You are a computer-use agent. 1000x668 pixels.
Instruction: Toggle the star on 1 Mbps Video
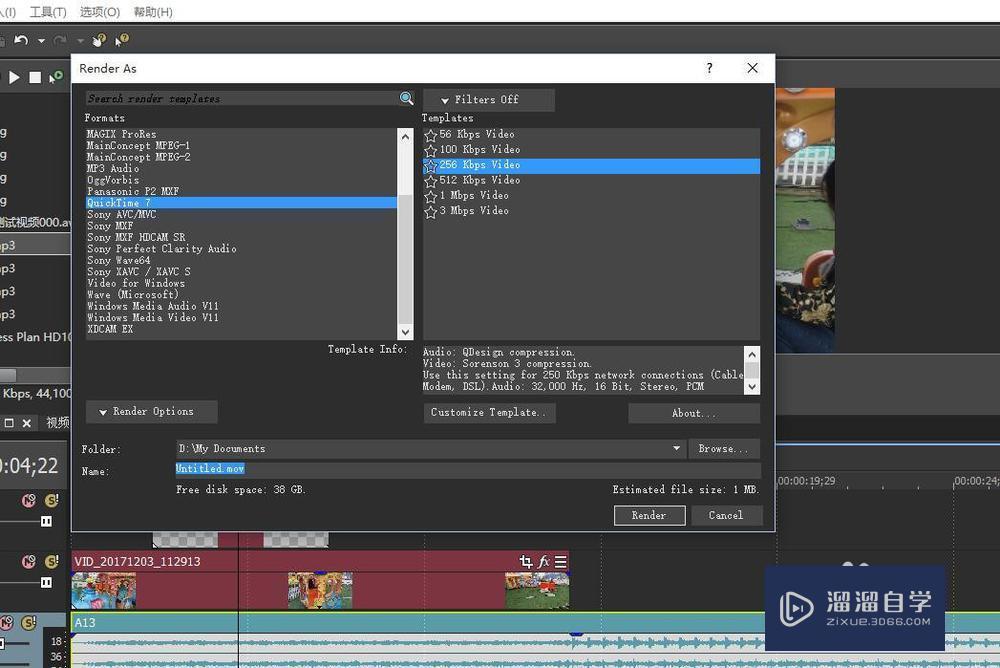430,196
